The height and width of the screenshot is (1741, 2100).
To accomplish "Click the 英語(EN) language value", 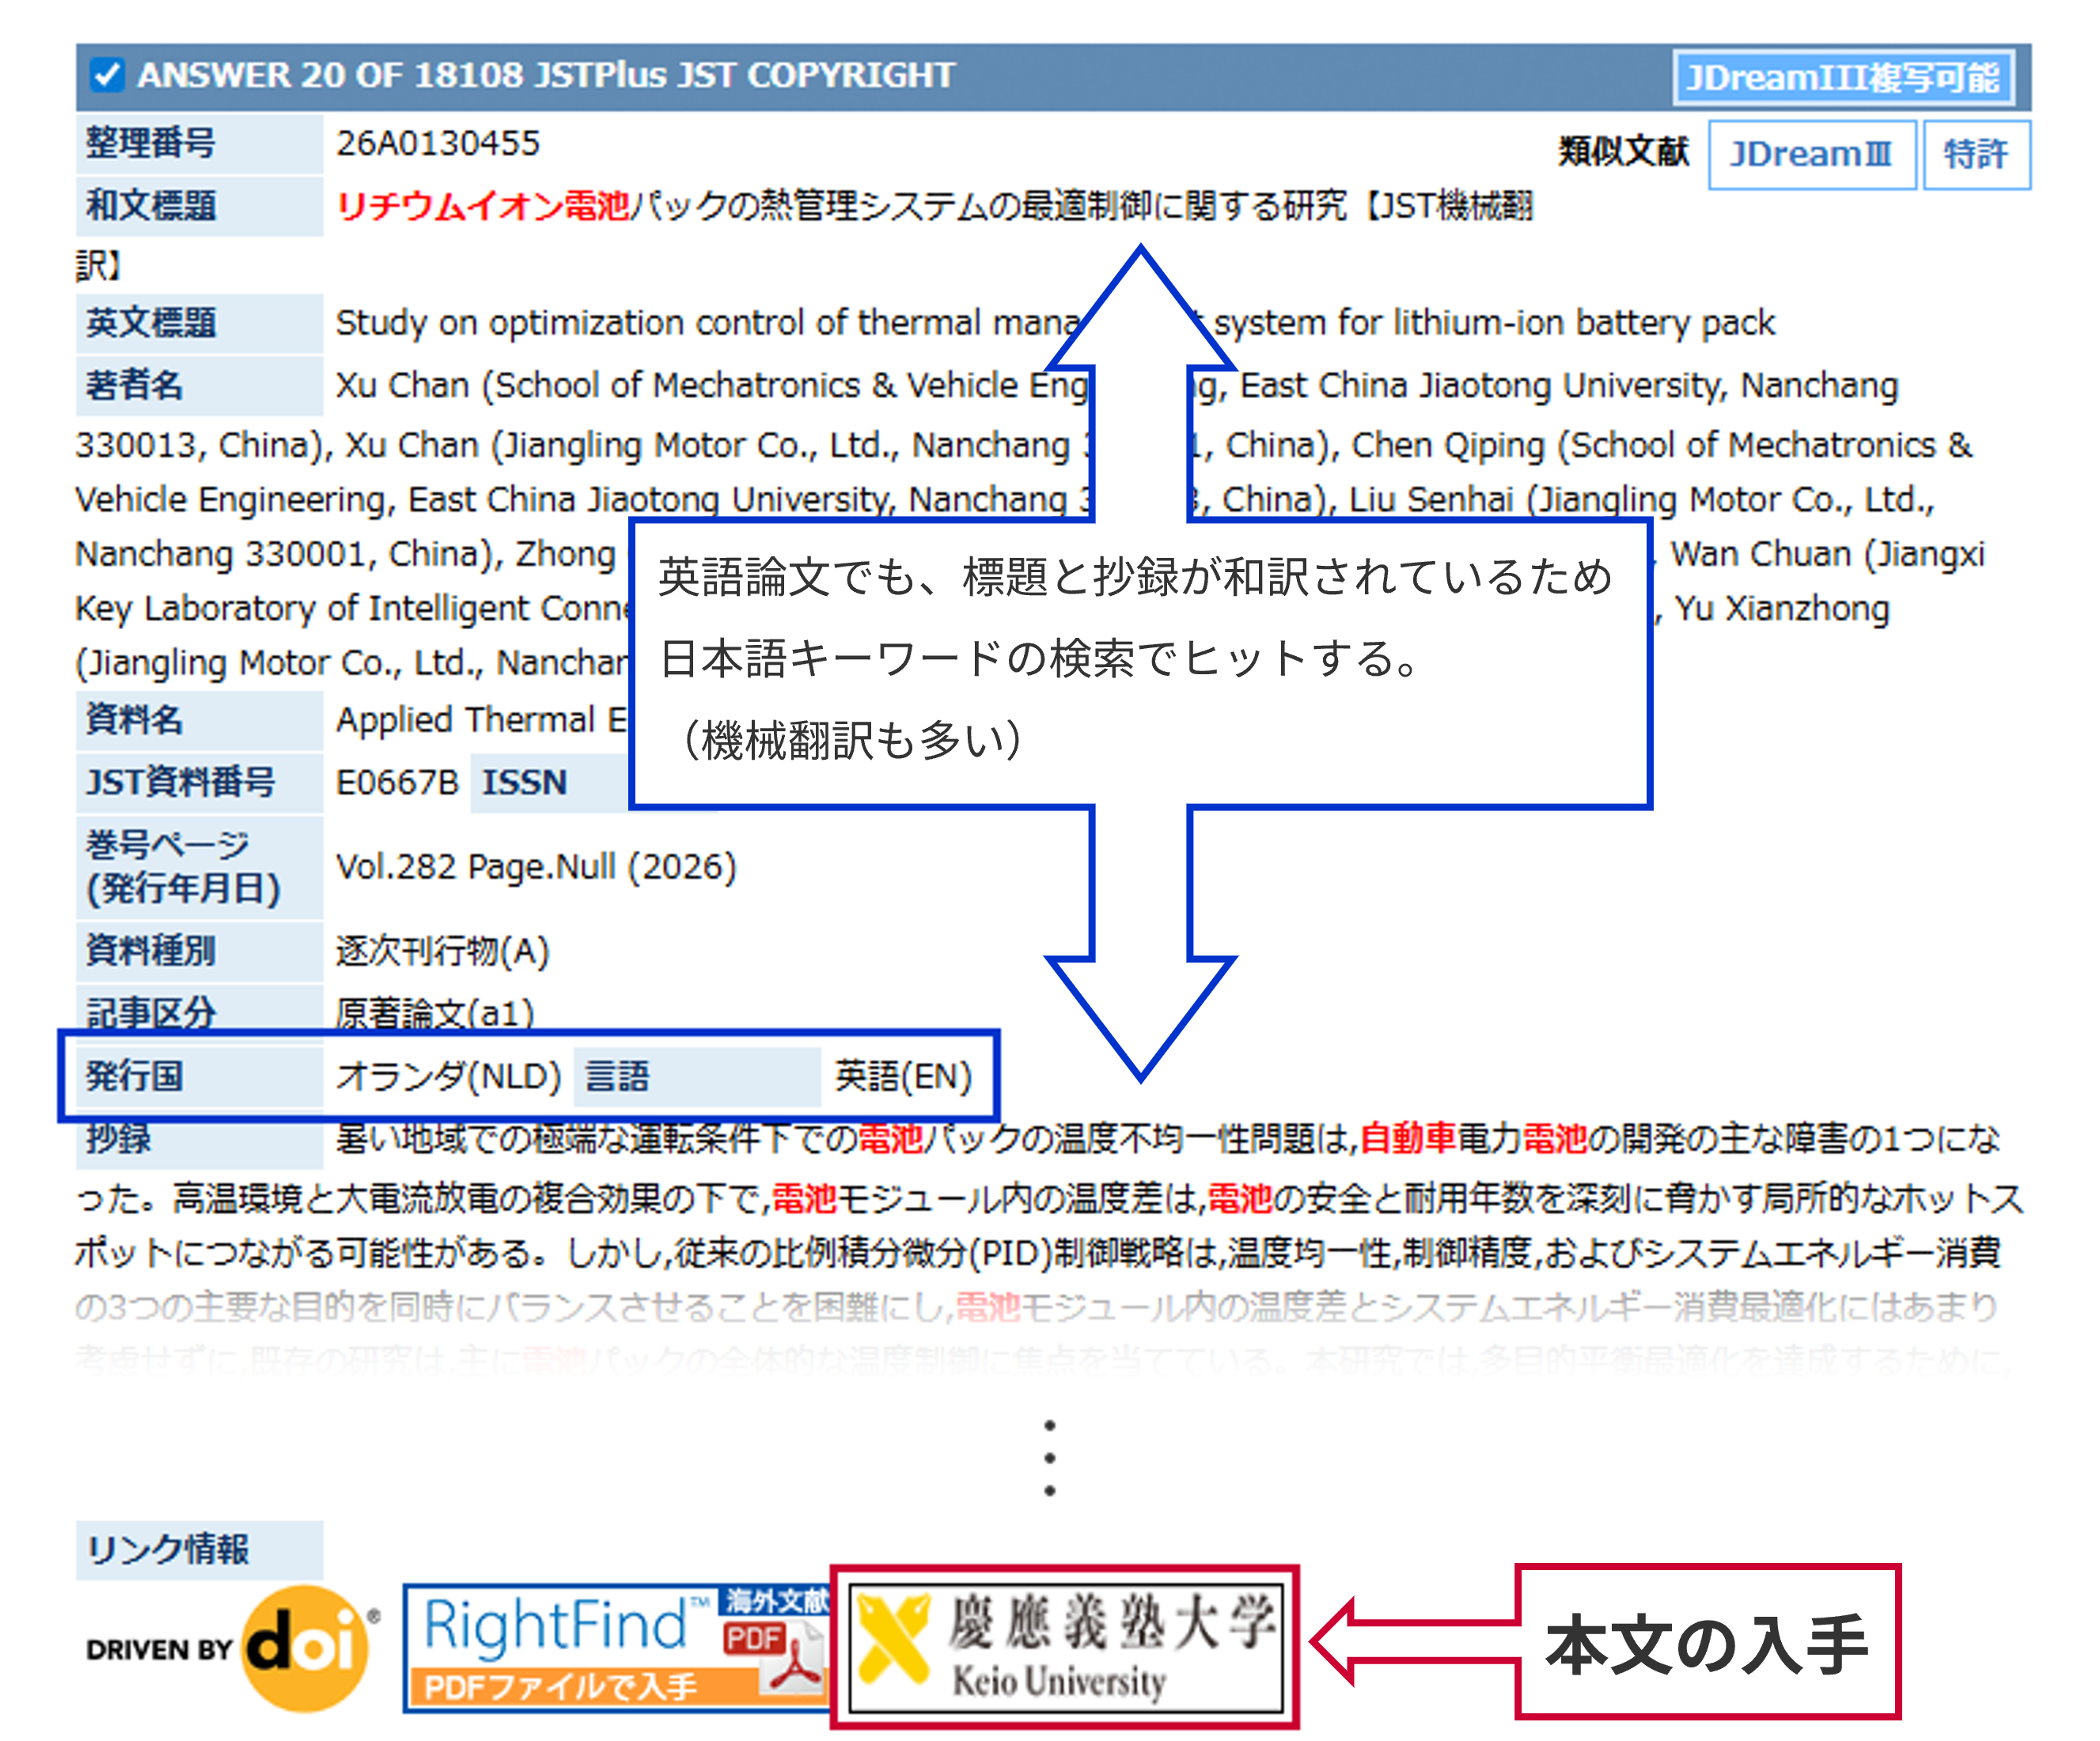I will tap(903, 1076).
